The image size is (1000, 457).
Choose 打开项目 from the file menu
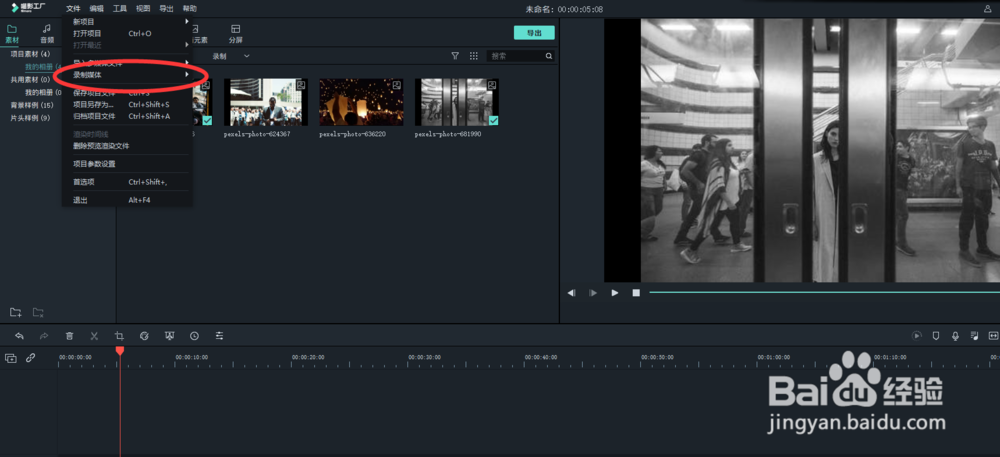128,33
